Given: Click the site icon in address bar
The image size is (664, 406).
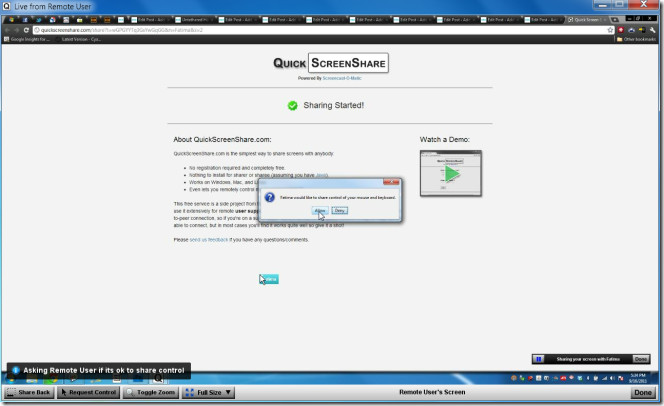Looking at the screenshot, I should click(37, 30).
